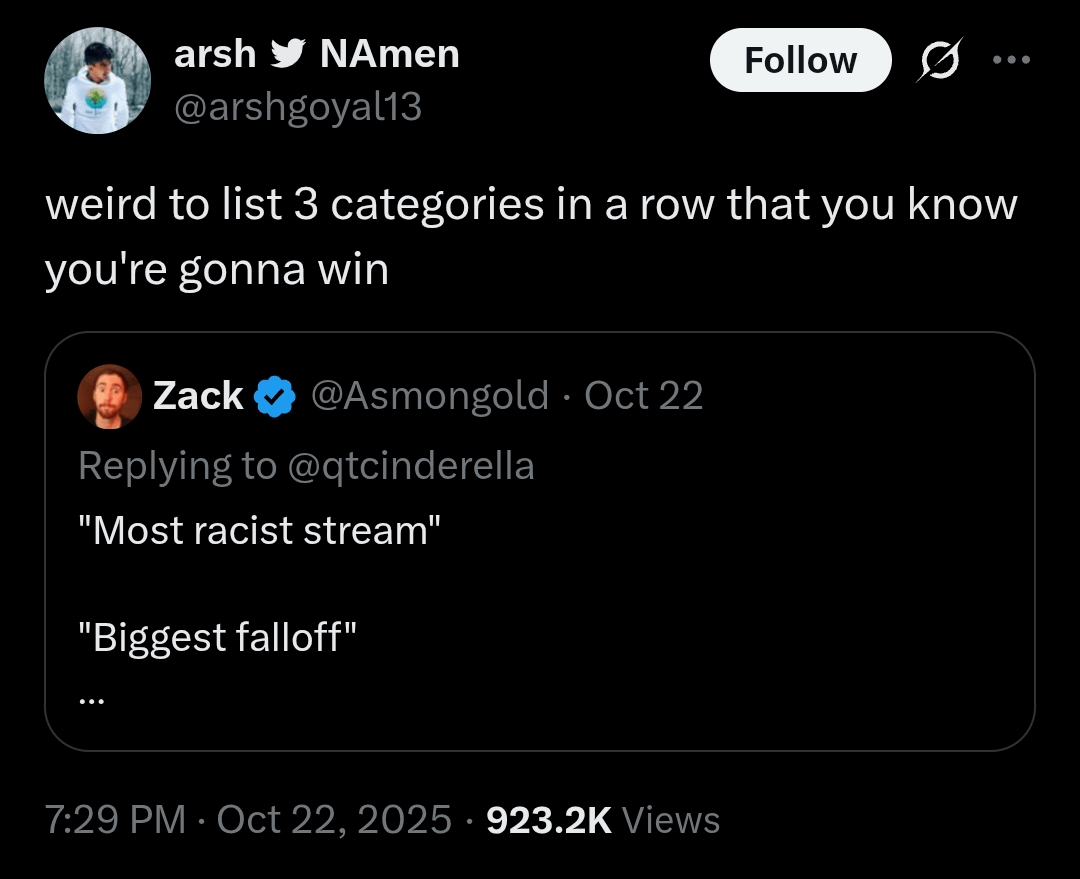Open the @Asmongold handle
Viewport: 1080px width, 879px height.
tap(430, 396)
